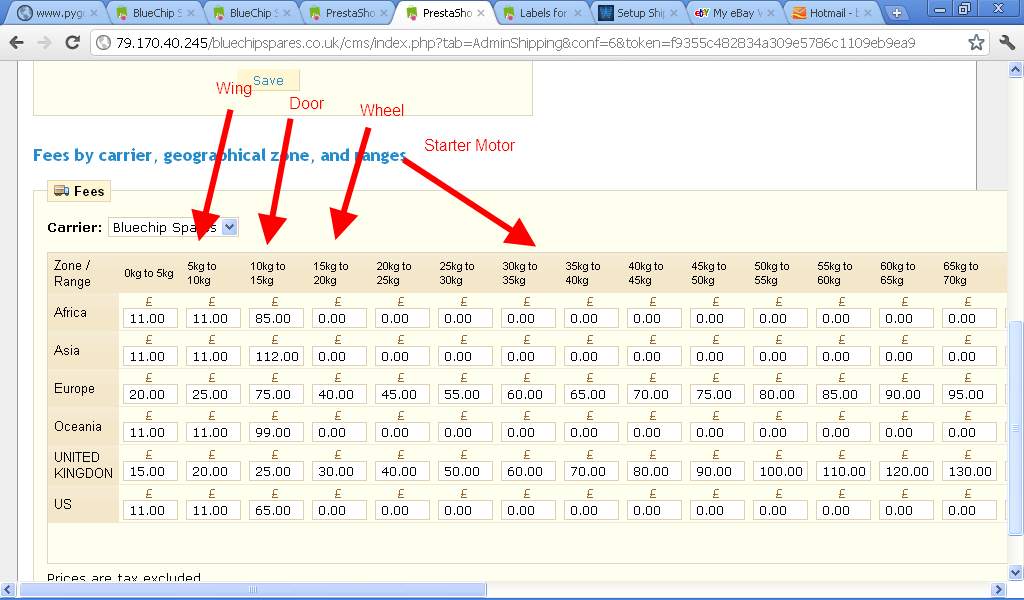
Task: Edit Africa 10kg to 15kg fee 85.00
Action: (x=276, y=319)
